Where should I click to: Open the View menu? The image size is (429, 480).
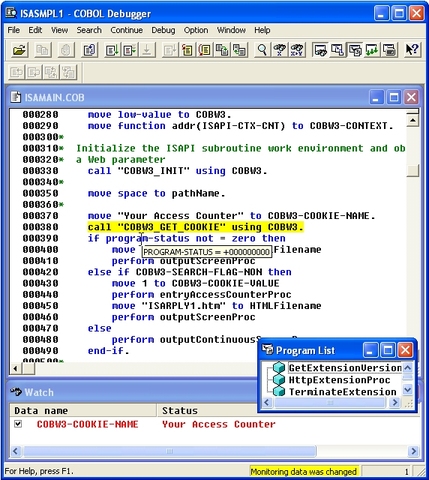59,30
